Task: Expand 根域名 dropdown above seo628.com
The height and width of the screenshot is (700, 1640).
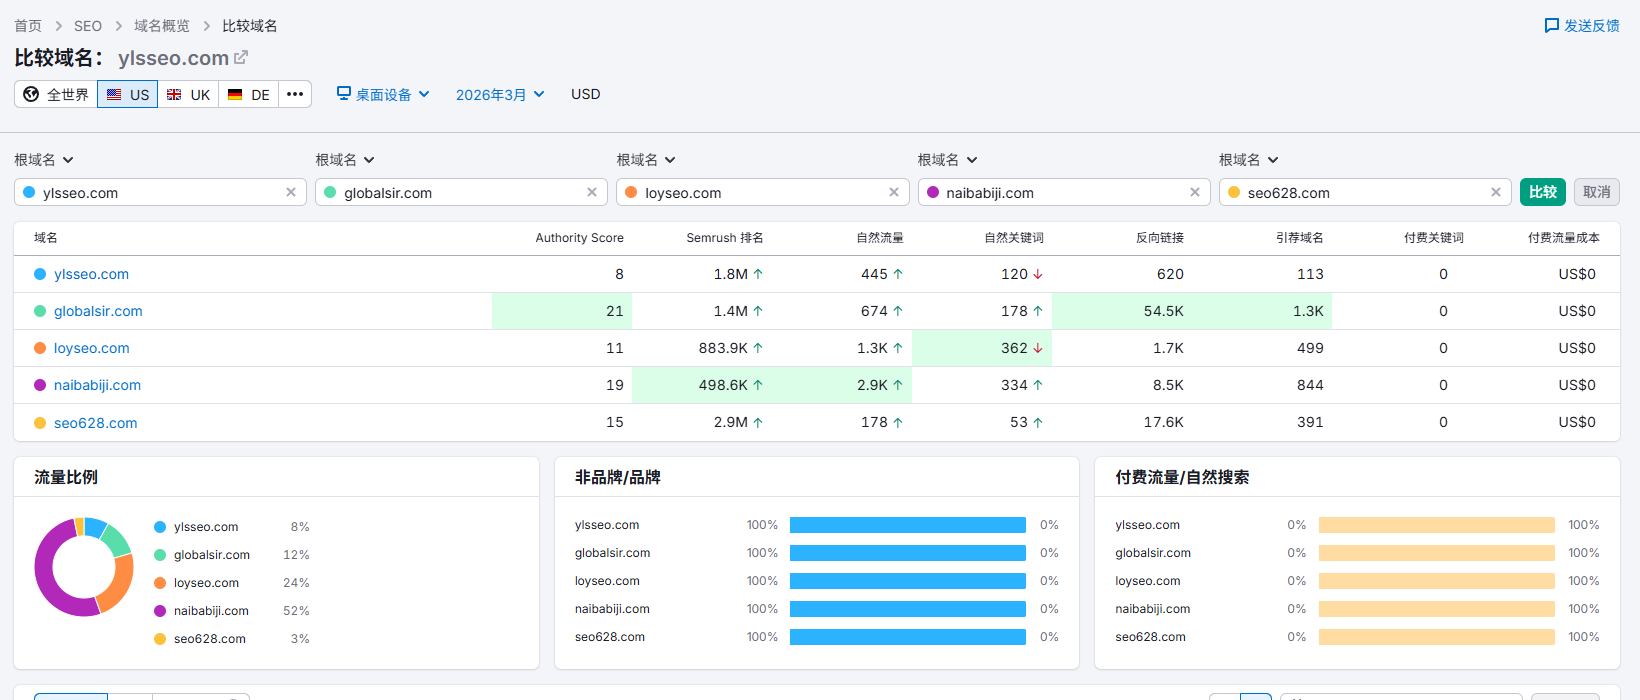Action: (1249, 160)
